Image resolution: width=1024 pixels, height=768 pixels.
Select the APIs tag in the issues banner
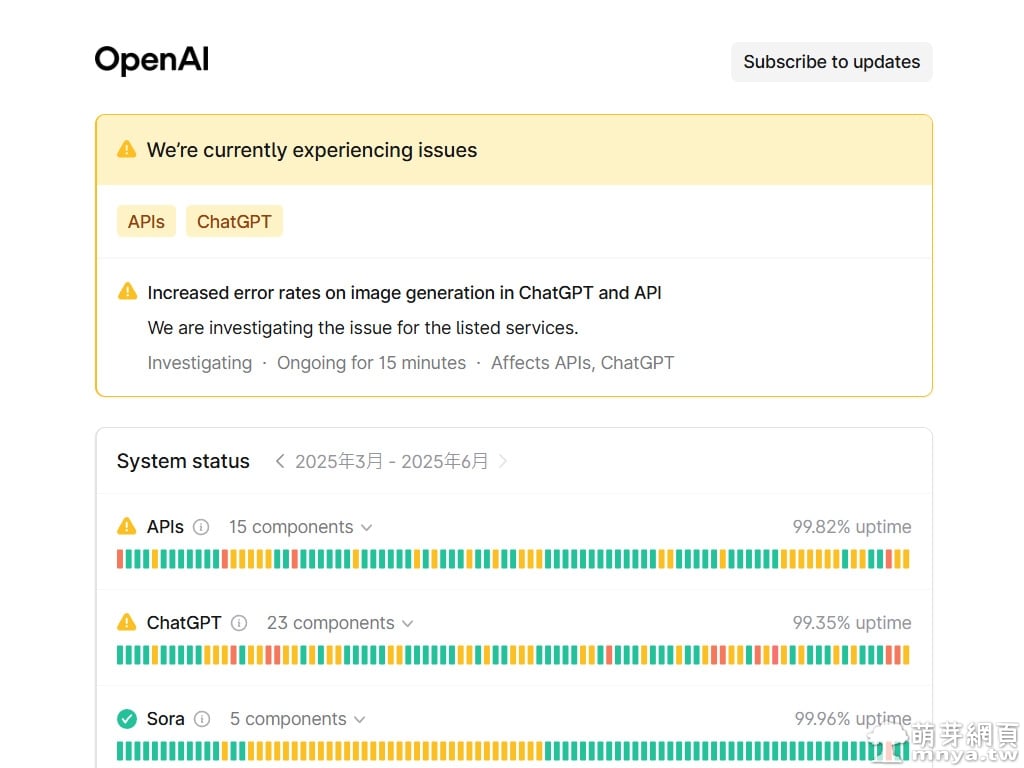(146, 222)
